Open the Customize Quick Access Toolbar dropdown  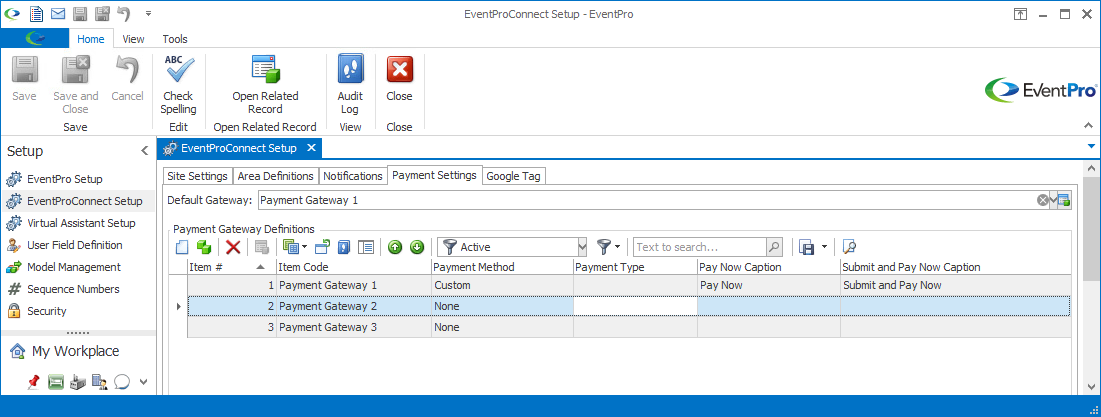point(147,13)
